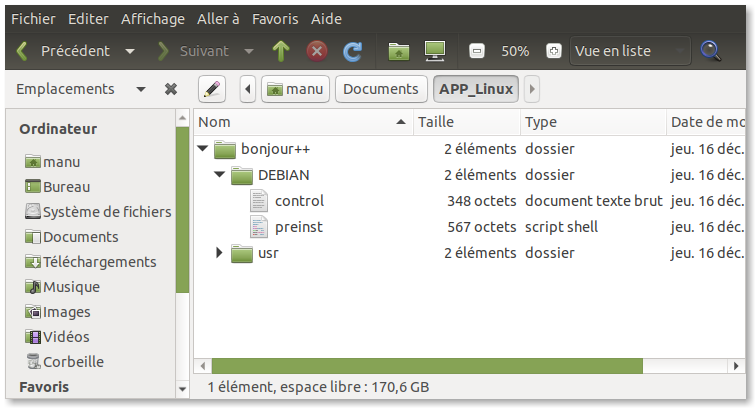Click the file list scroll-left arrow
This screenshot has height=408, width=755.
(203, 366)
